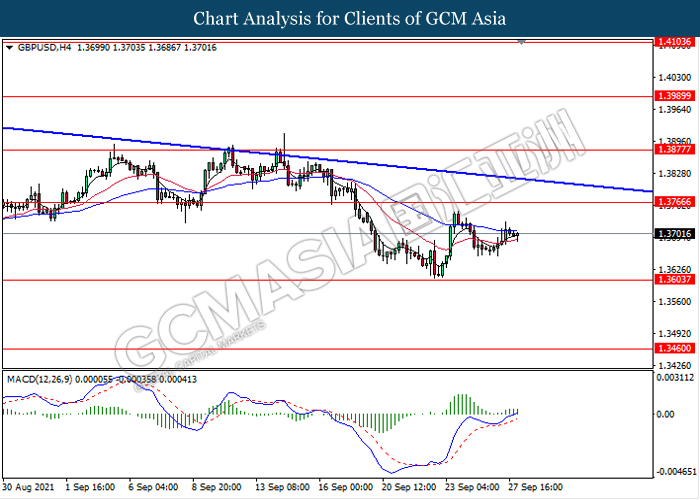Click the current price tag 1.37016
700x500 pixels.
(x=675, y=233)
